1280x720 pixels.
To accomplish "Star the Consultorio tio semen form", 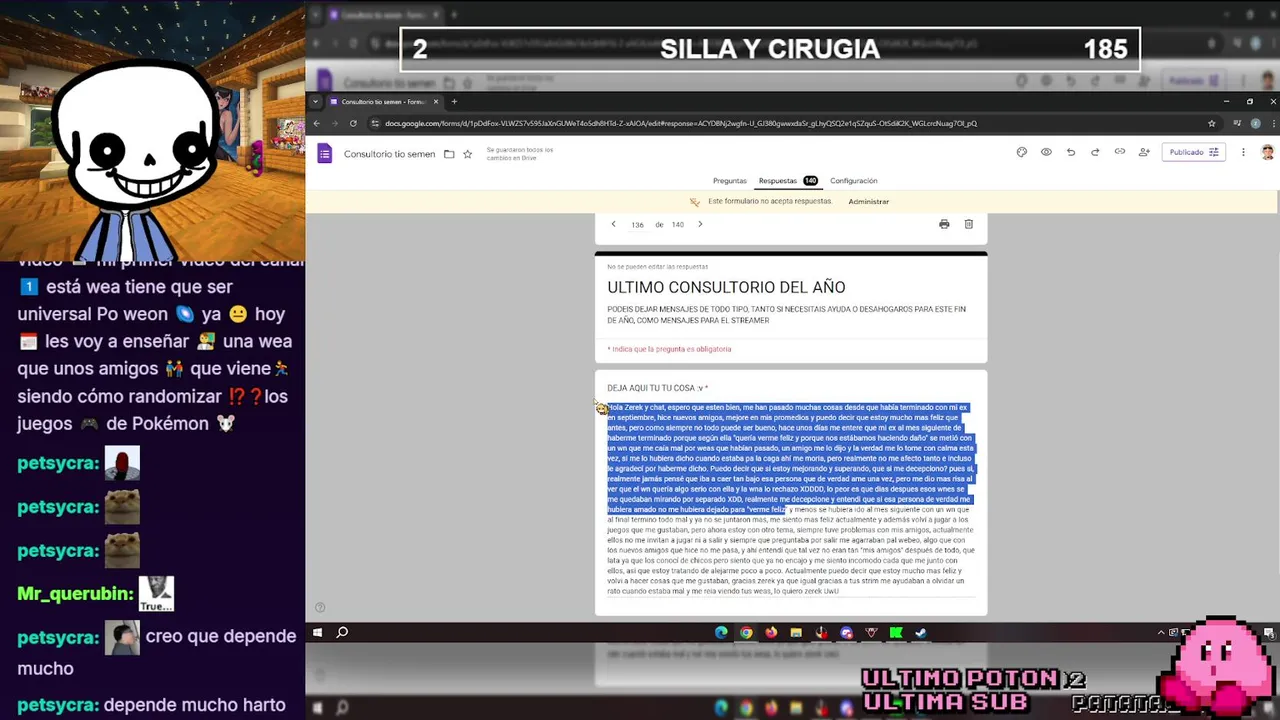I will pos(467,154).
